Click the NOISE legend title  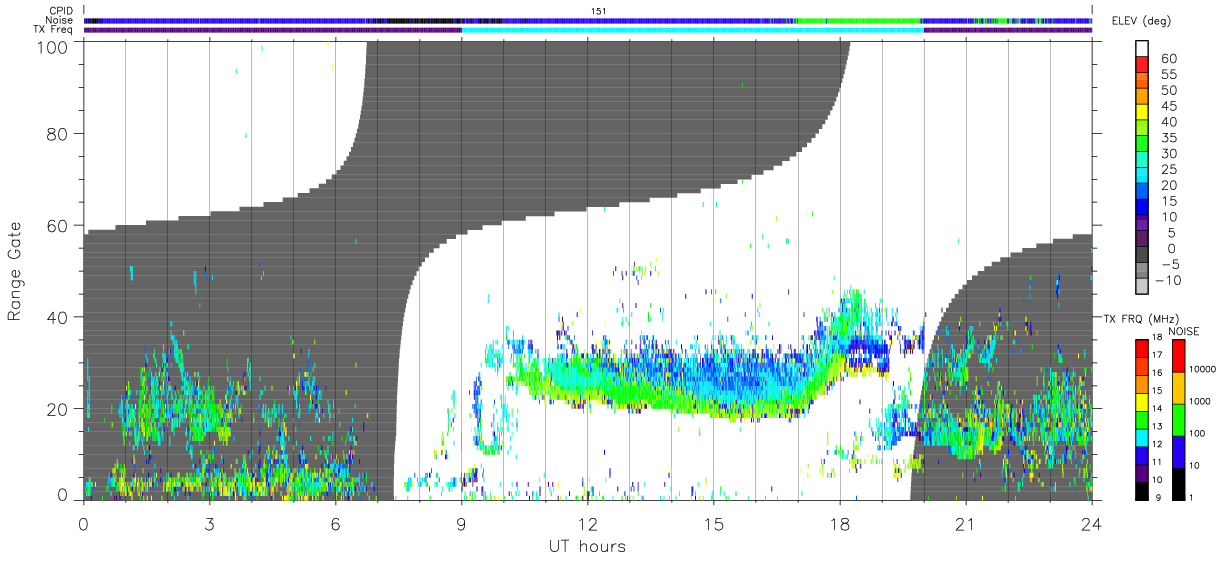1183,330
